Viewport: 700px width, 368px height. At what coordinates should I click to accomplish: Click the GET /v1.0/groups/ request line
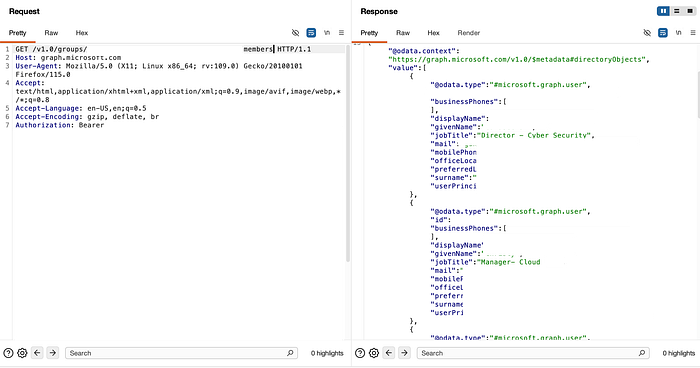(163, 49)
